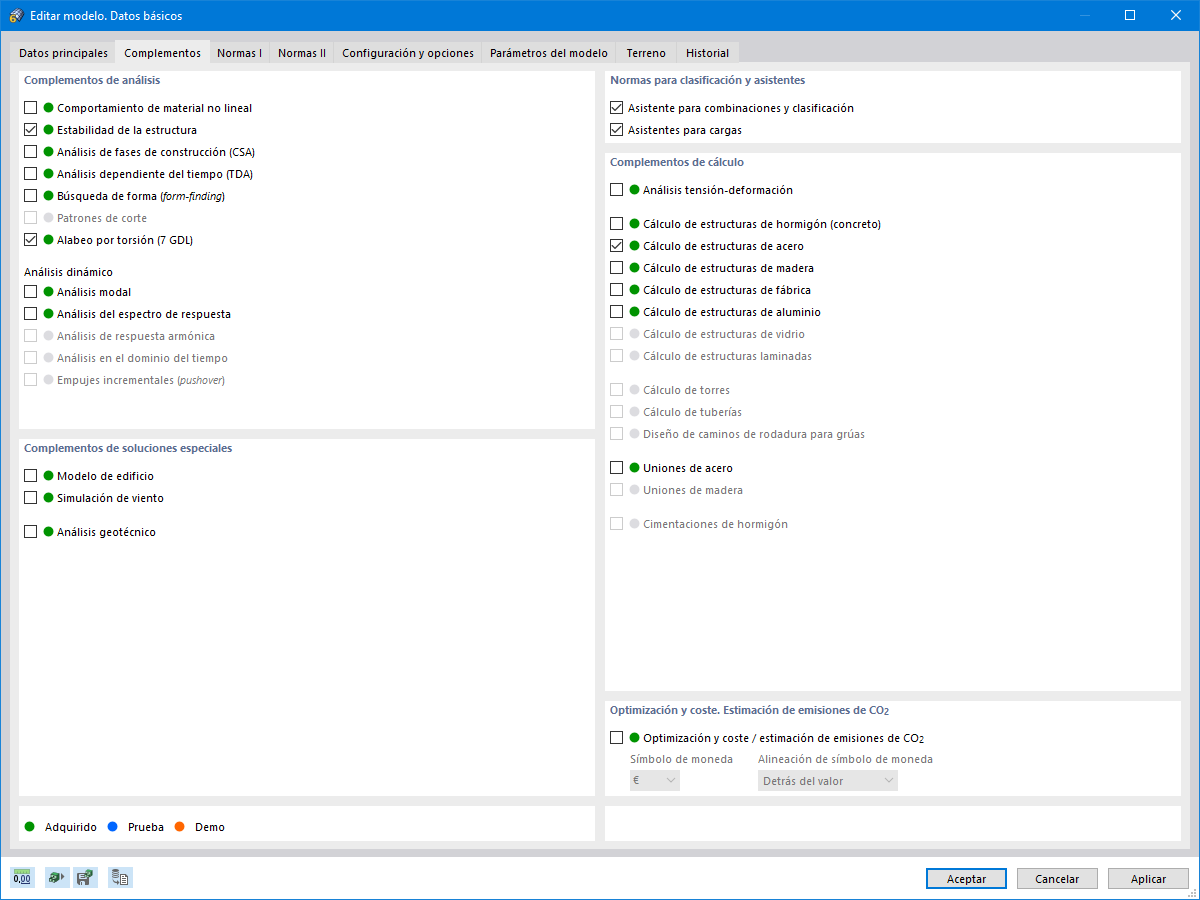Disable the Estabilidad de la estructura checkbox
The width and height of the screenshot is (1200, 900).
coord(29,129)
